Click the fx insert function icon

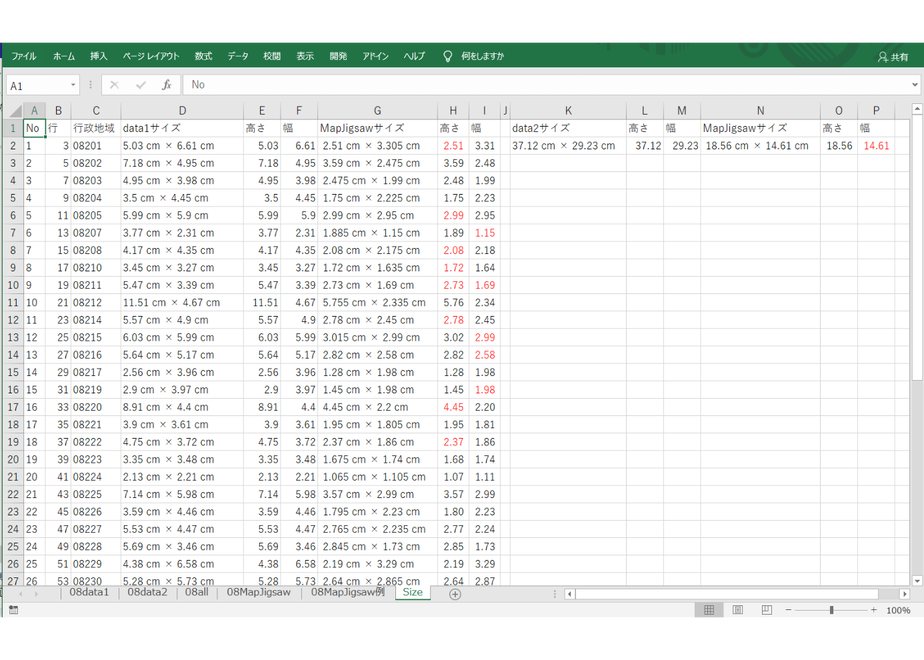167,85
